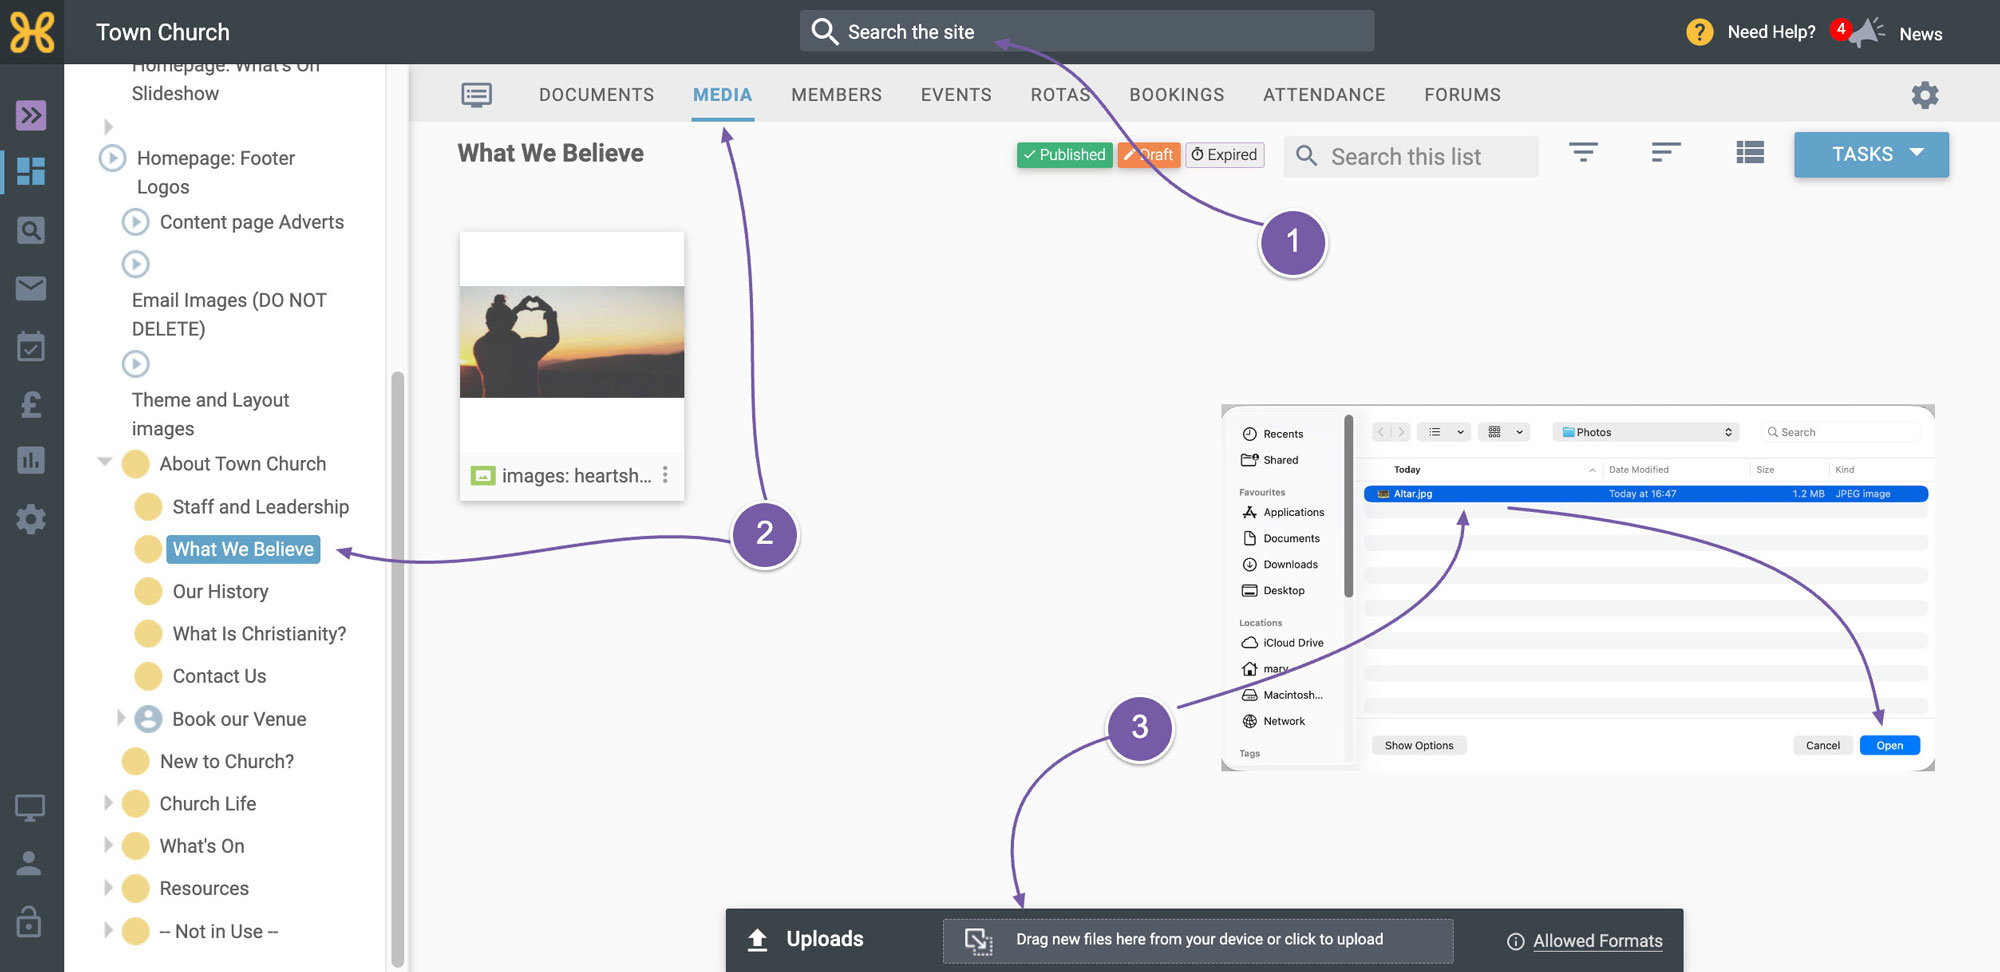The image size is (2000, 972).
Task: Click the Town Church site title
Action: pos(163,32)
